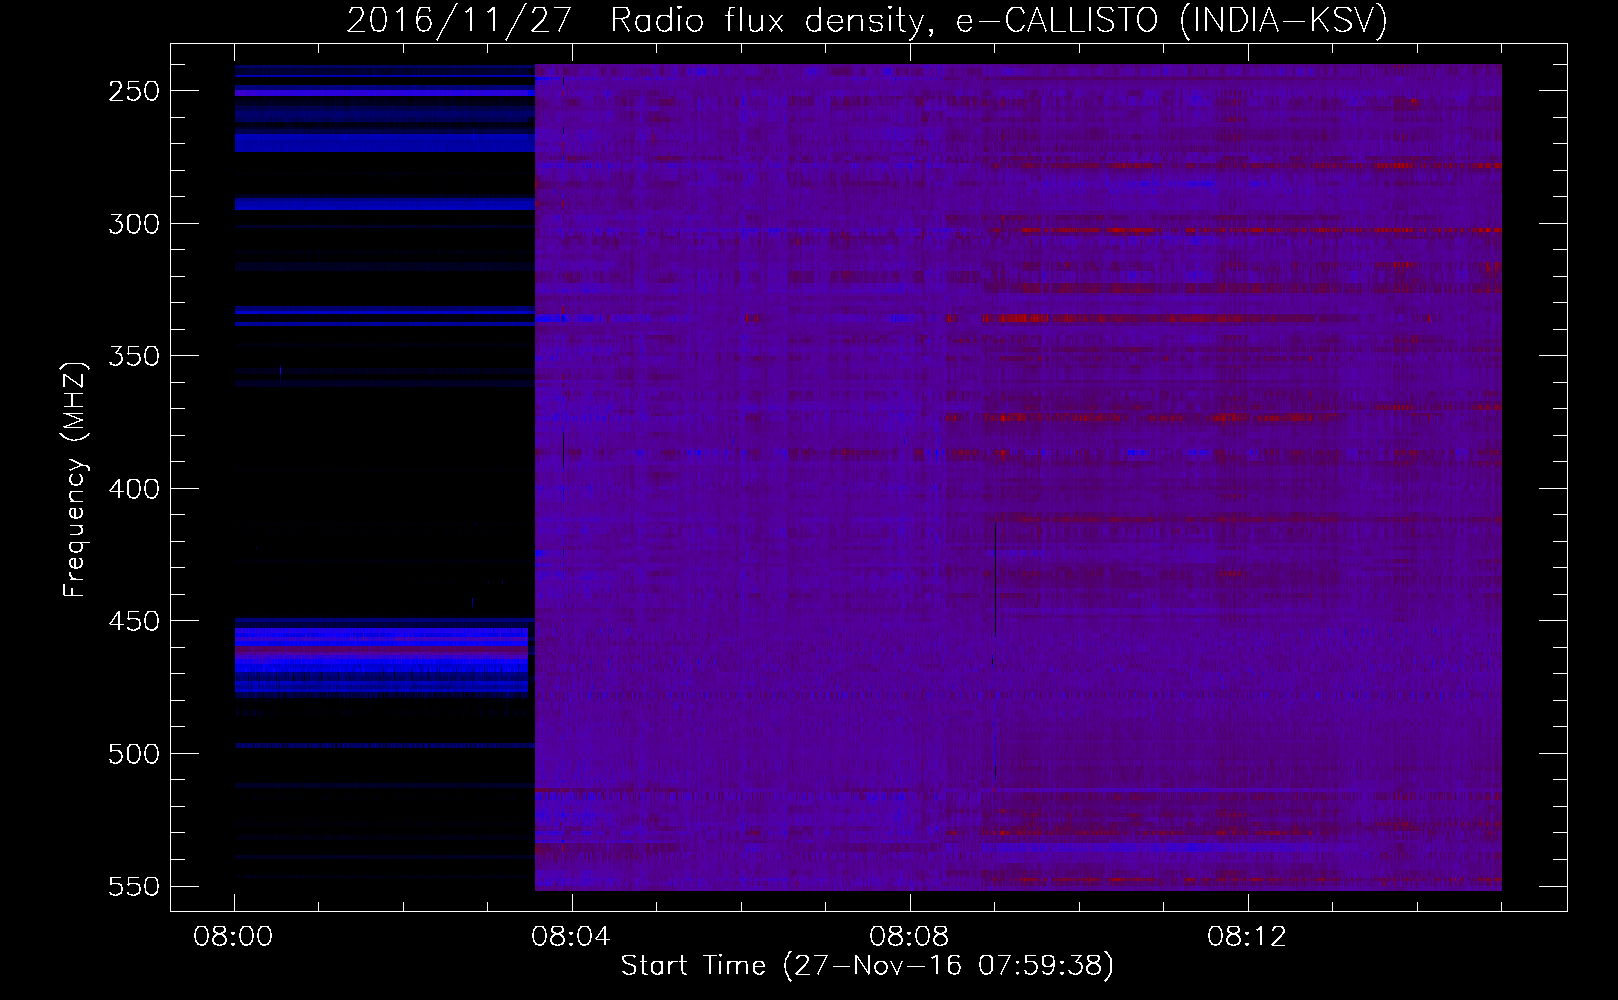Click the 'Frequency (MHZ)' axis label

(x=75, y=479)
